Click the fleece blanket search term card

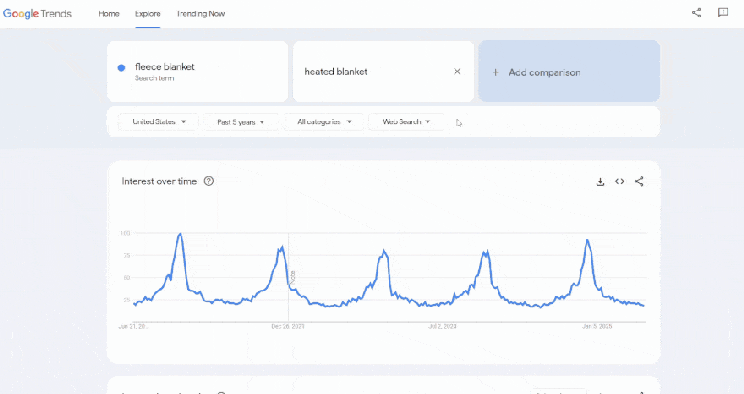(x=197, y=71)
